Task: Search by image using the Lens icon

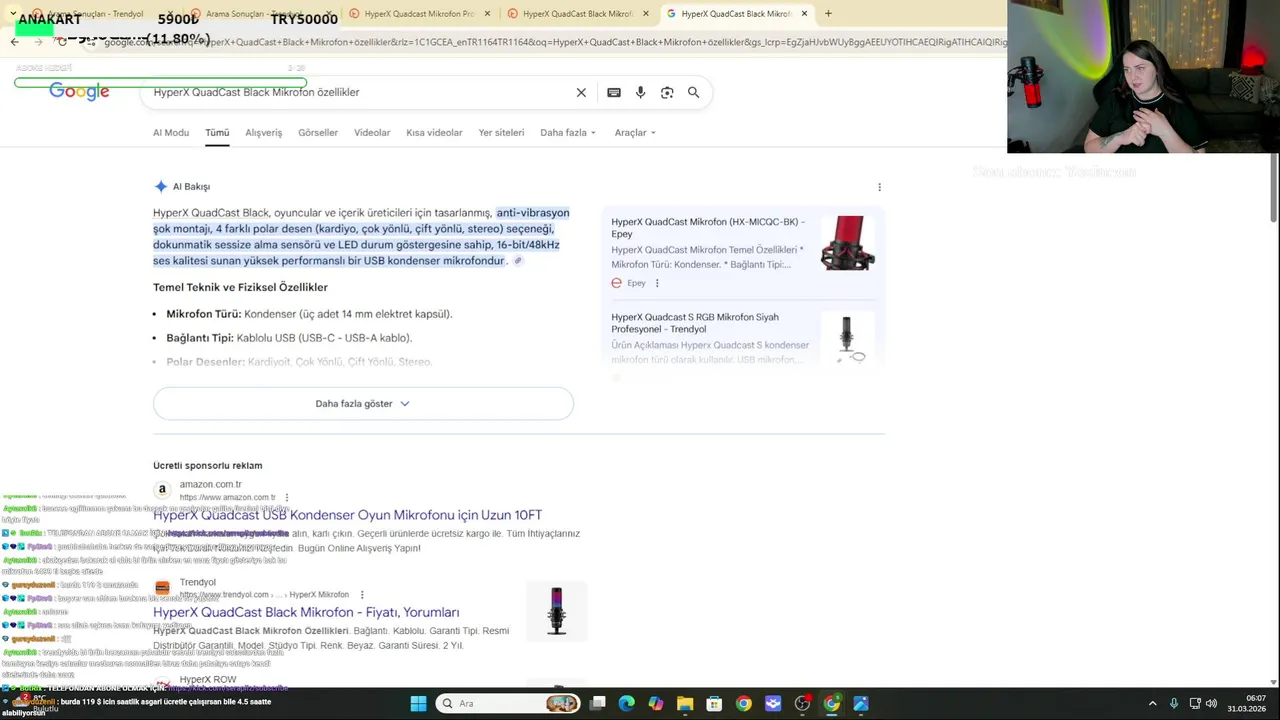Action: tap(667, 92)
